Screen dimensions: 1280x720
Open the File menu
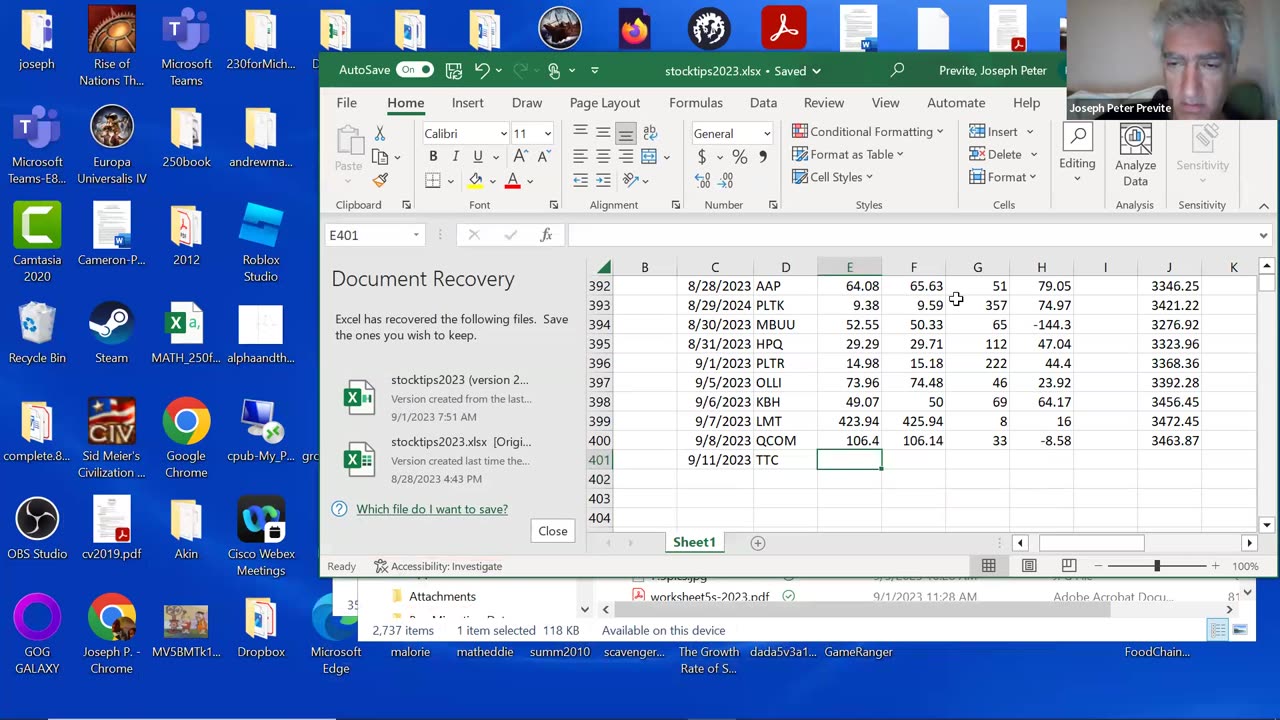click(346, 103)
